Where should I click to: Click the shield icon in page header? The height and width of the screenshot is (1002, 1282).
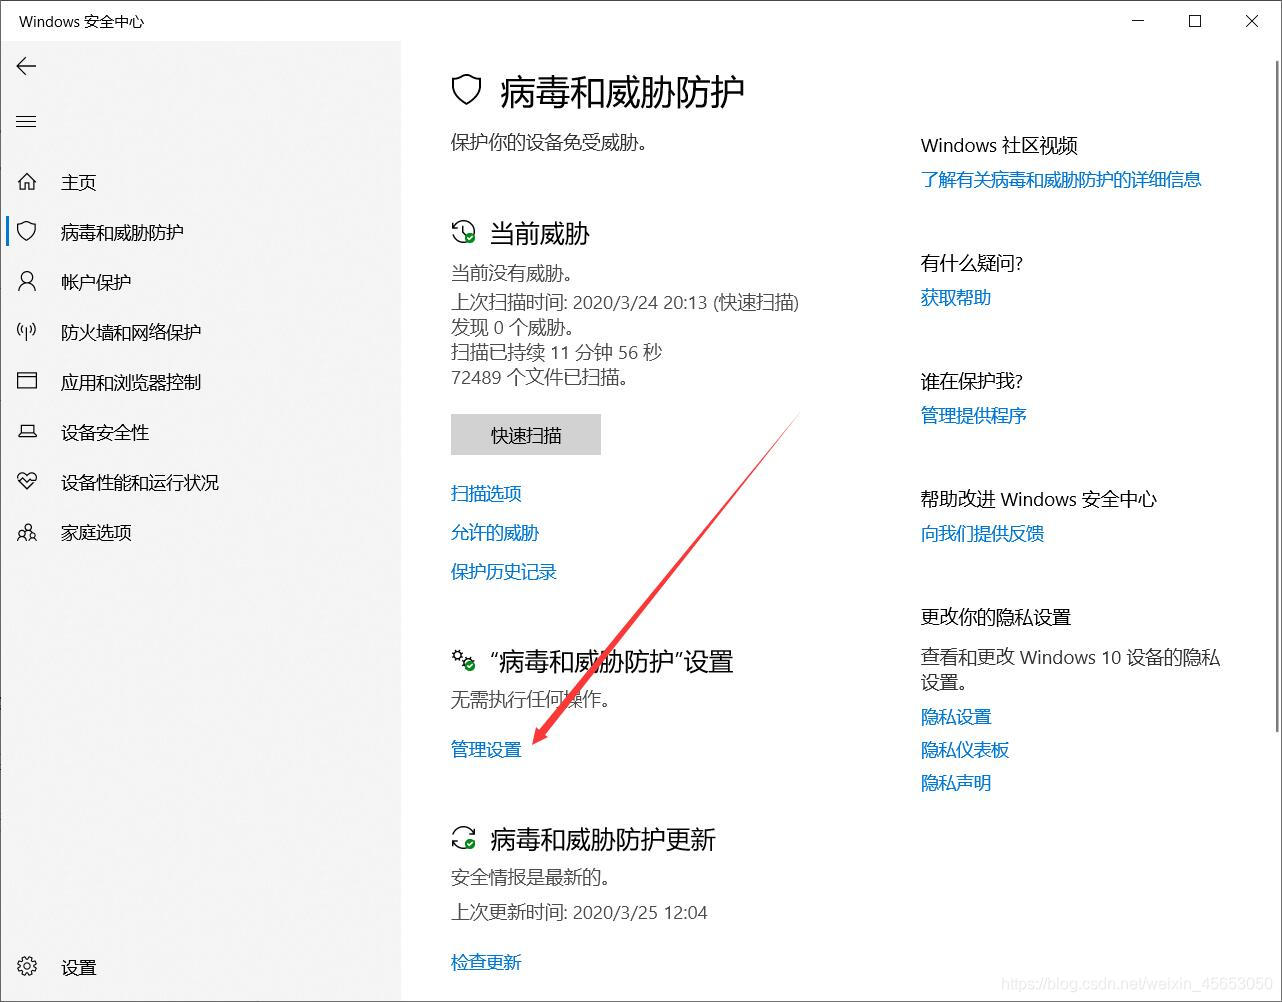tap(467, 91)
